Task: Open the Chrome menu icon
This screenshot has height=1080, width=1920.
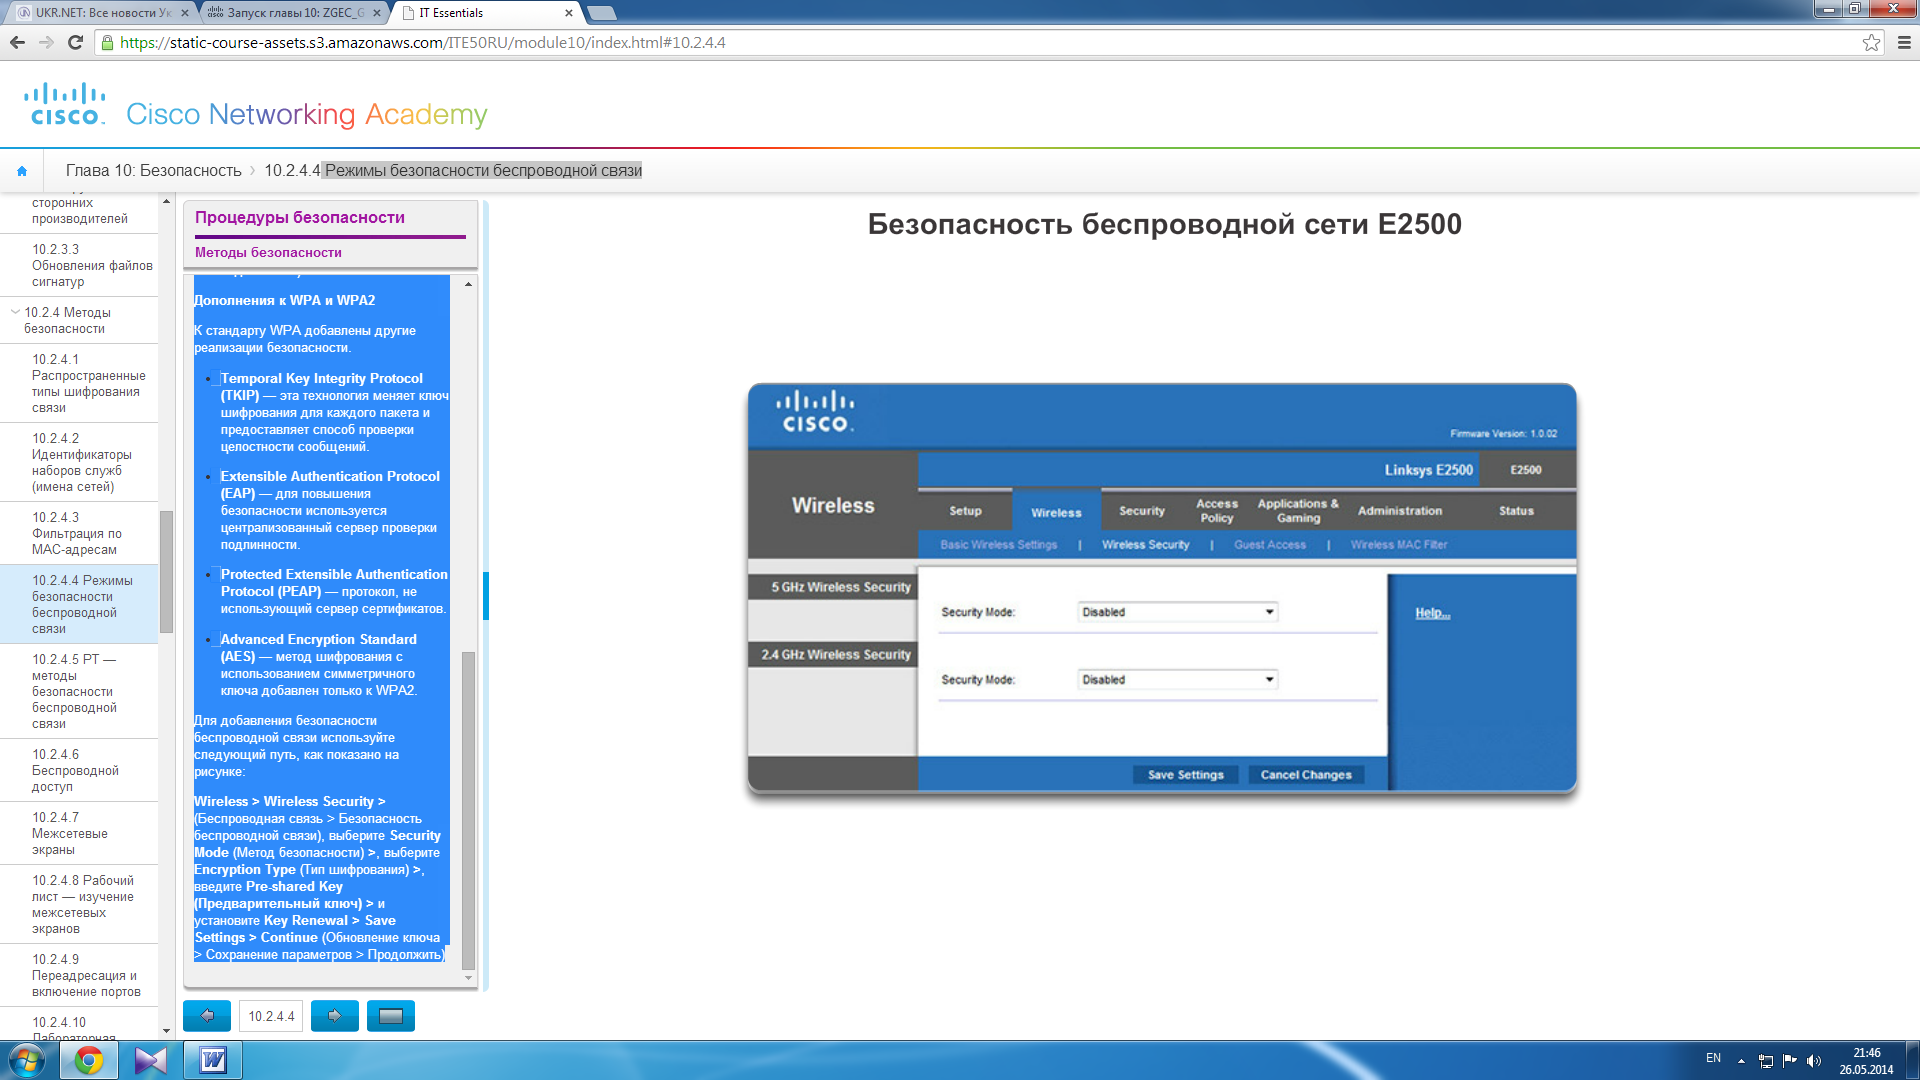Action: (1904, 42)
